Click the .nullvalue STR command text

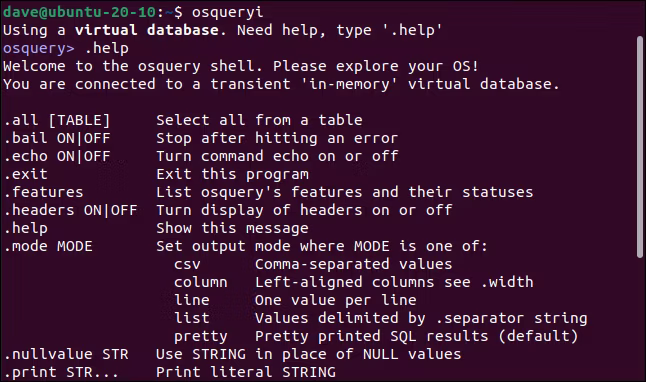66,354
